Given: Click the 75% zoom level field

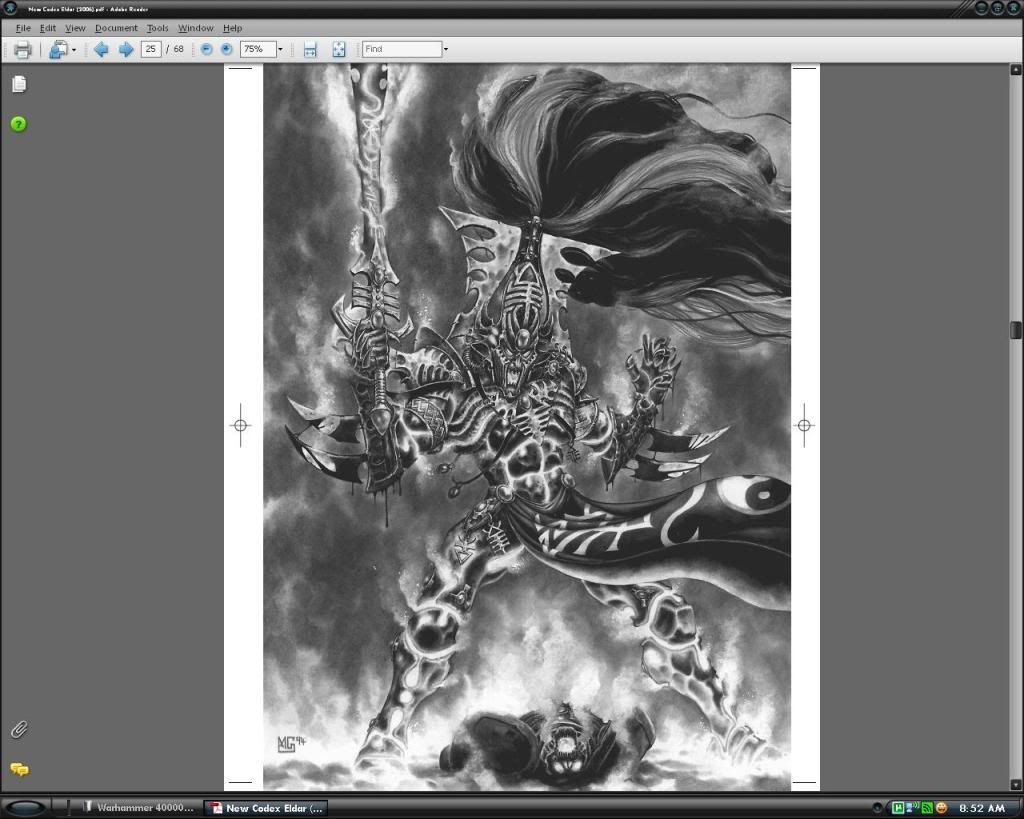Looking at the screenshot, I should click(x=258, y=49).
